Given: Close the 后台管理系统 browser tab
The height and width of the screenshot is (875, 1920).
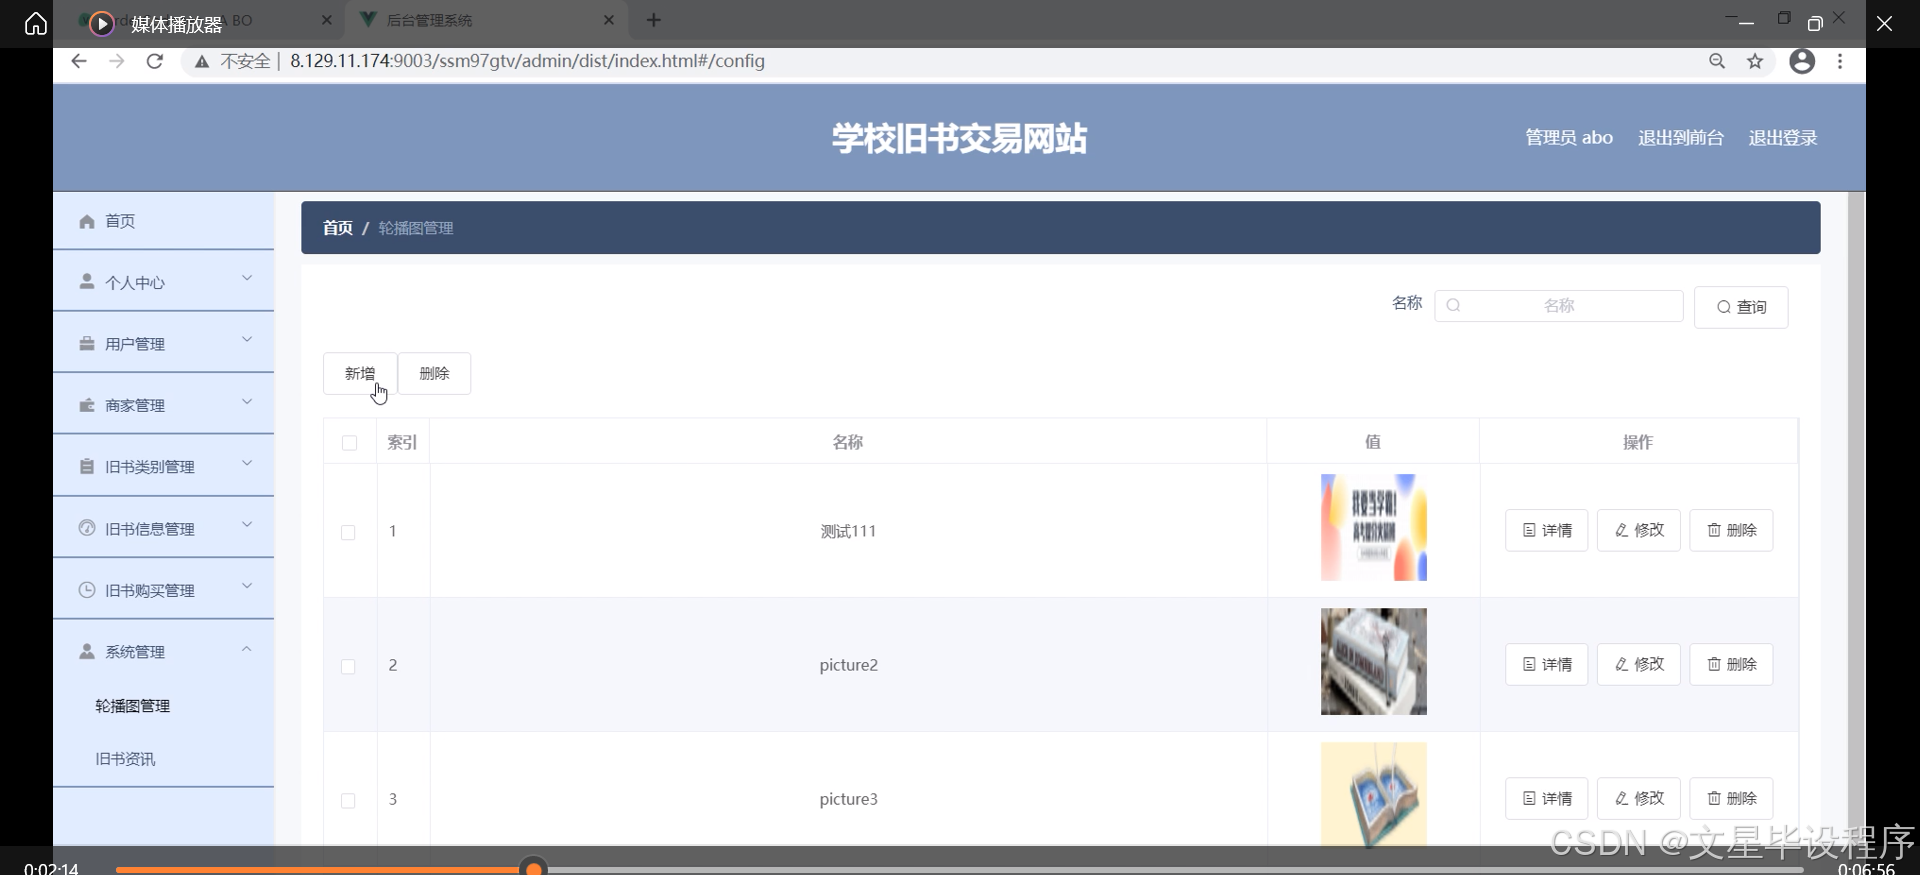Looking at the screenshot, I should pos(610,20).
